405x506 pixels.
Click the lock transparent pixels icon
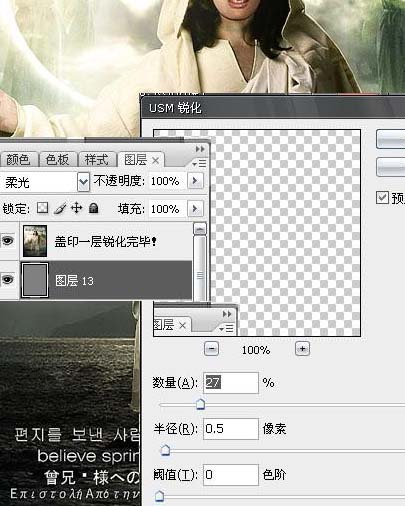[42, 208]
